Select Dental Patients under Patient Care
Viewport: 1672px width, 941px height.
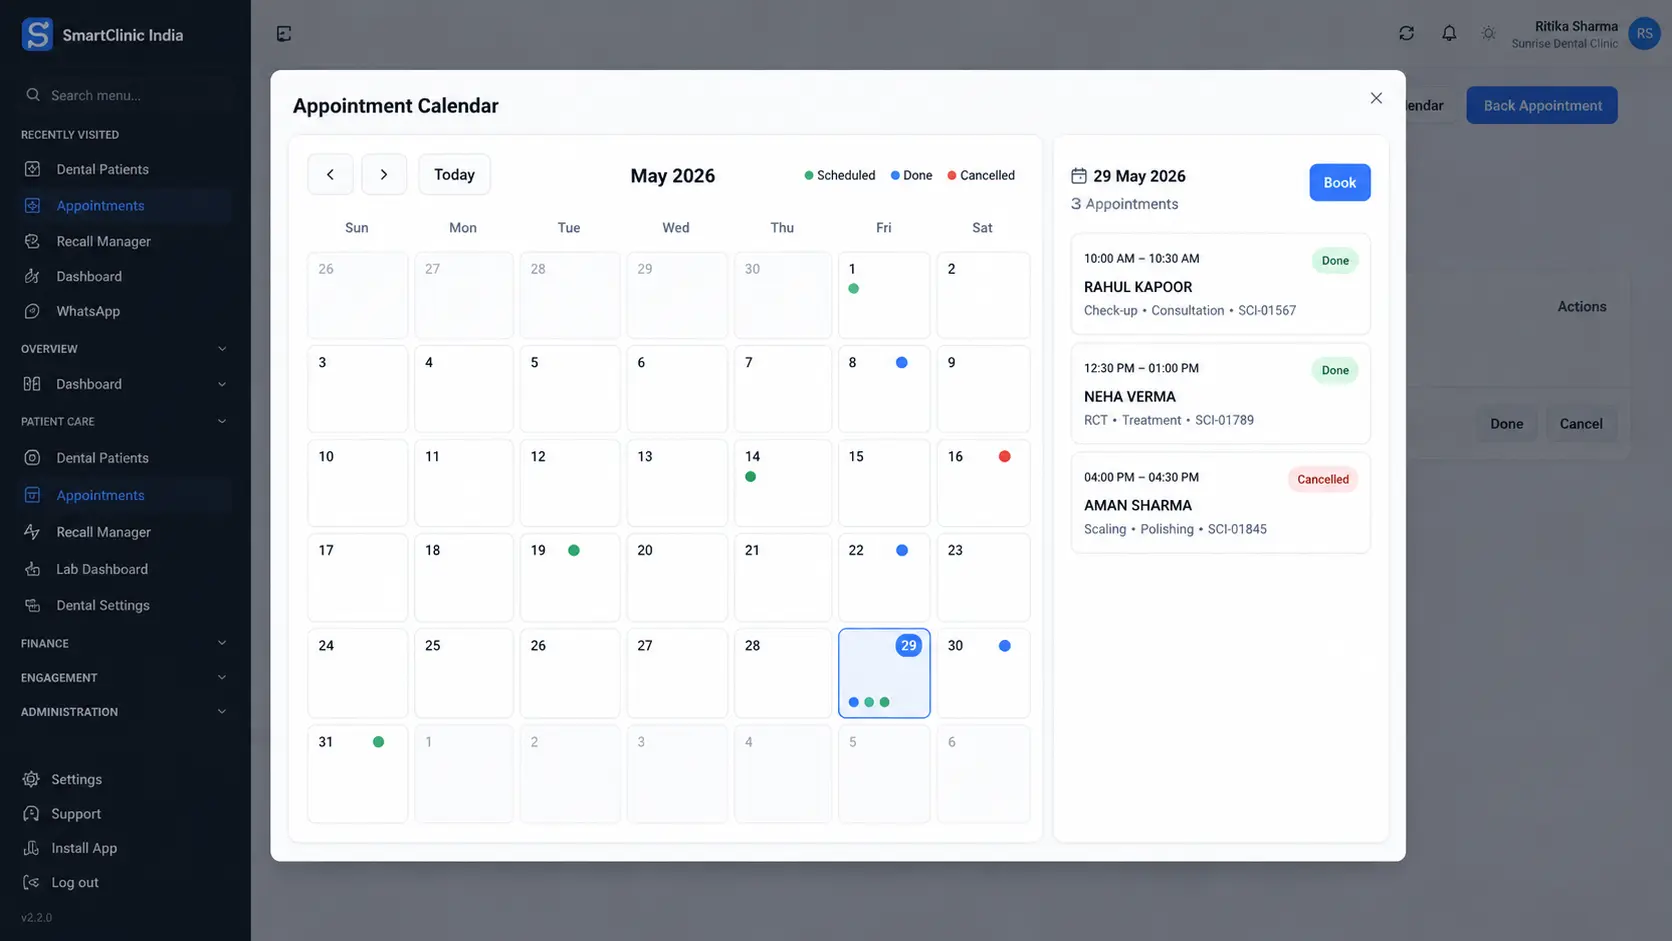click(125, 458)
